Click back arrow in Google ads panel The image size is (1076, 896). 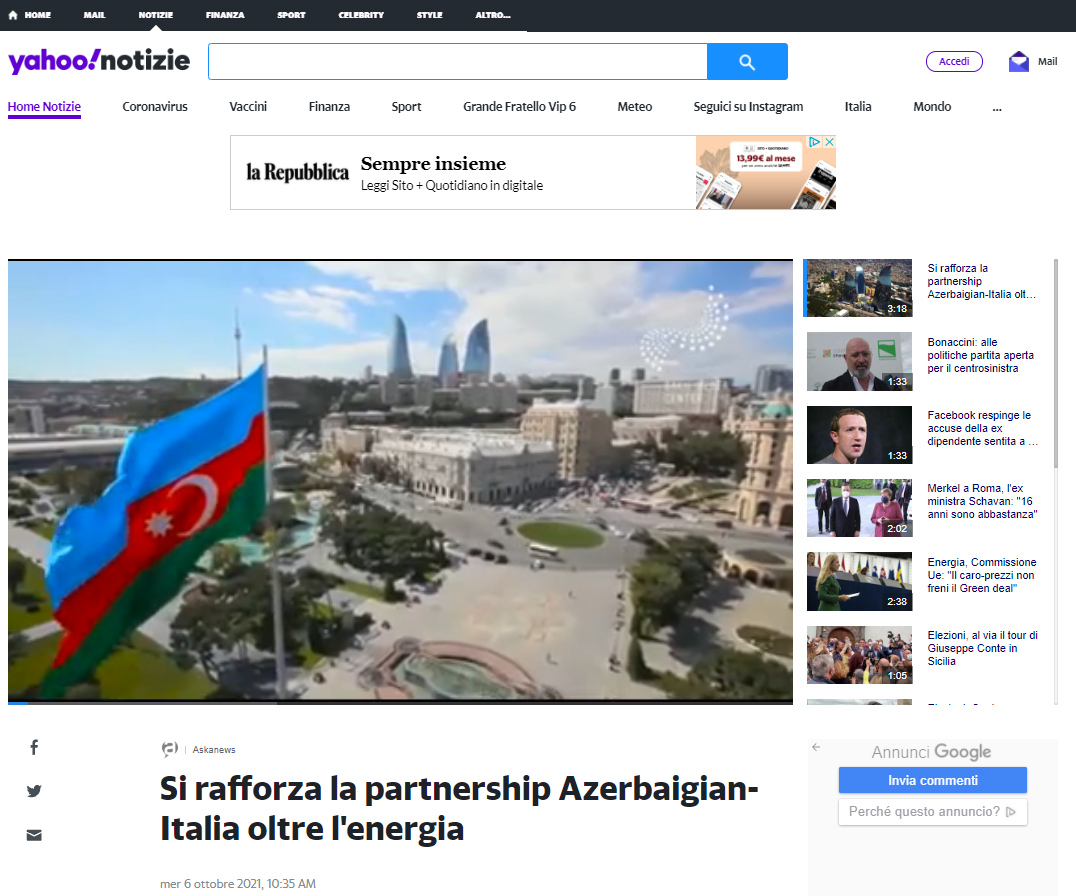pyautogui.click(x=816, y=747)
